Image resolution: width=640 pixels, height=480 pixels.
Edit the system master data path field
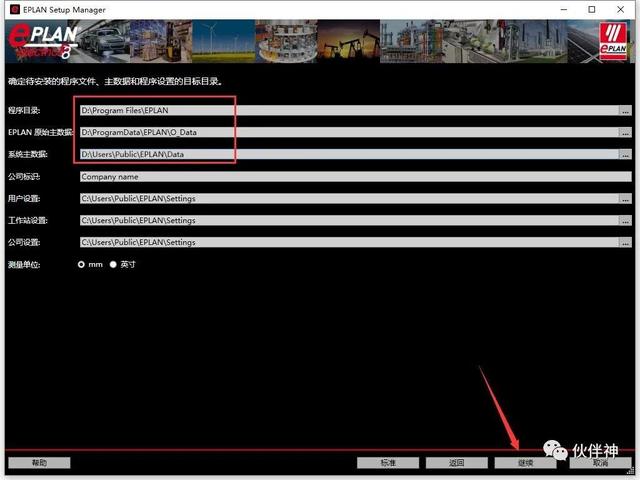pyautogui.click(x=349, y=154)
